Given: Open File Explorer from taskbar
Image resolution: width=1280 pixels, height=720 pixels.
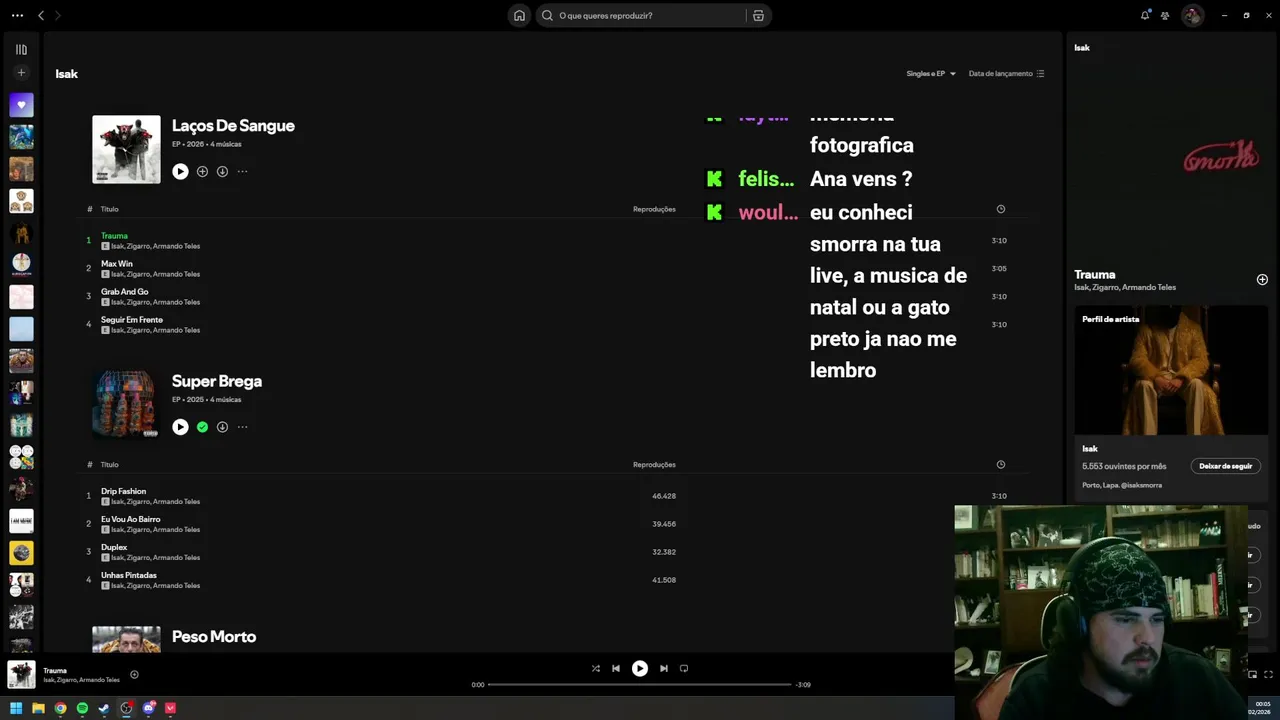Looking at the screenshot, I should tap(38, 708).
